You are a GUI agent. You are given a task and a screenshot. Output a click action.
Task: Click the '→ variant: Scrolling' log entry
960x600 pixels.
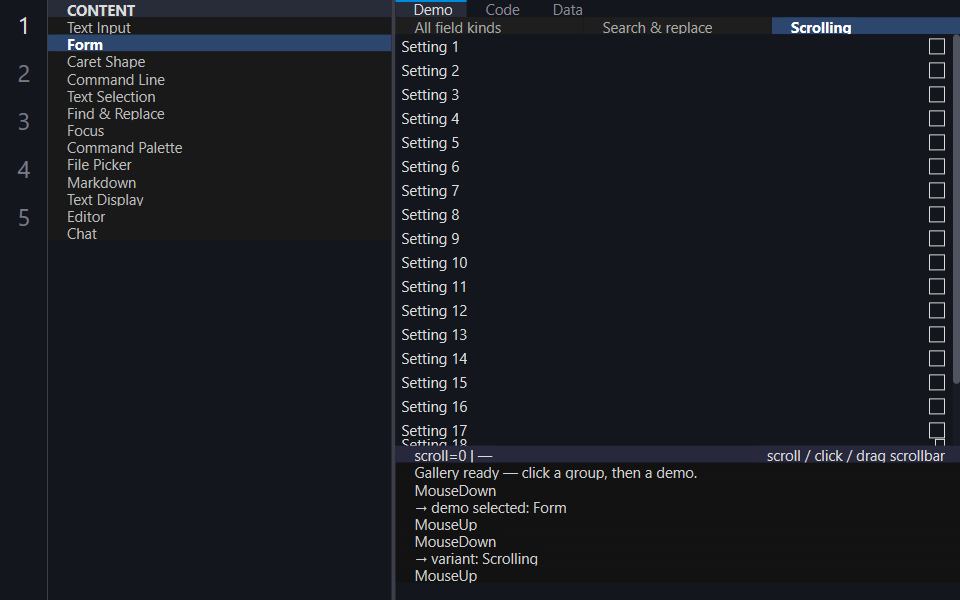[476, 558]
